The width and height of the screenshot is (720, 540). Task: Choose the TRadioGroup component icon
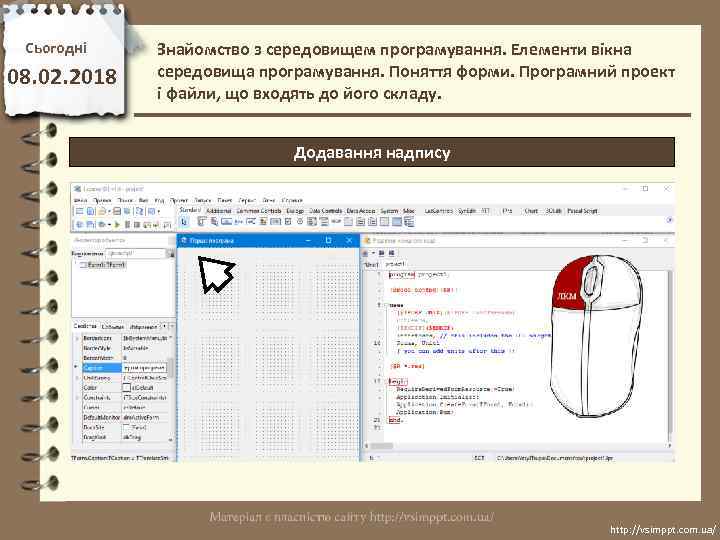[360, 221]
